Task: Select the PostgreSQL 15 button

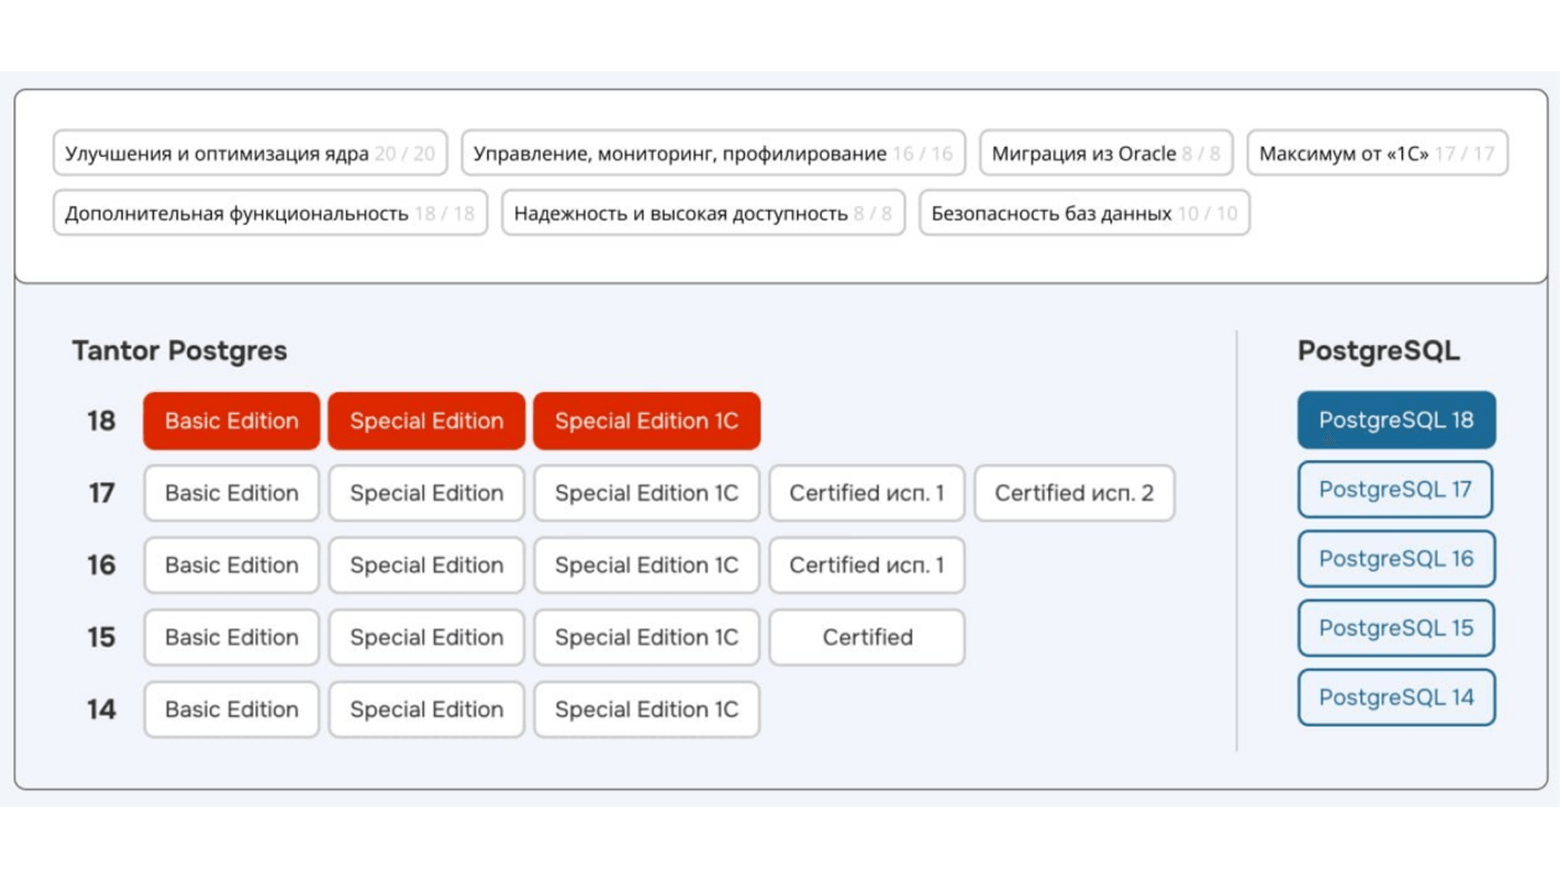Action: [x=1396, y=628]
